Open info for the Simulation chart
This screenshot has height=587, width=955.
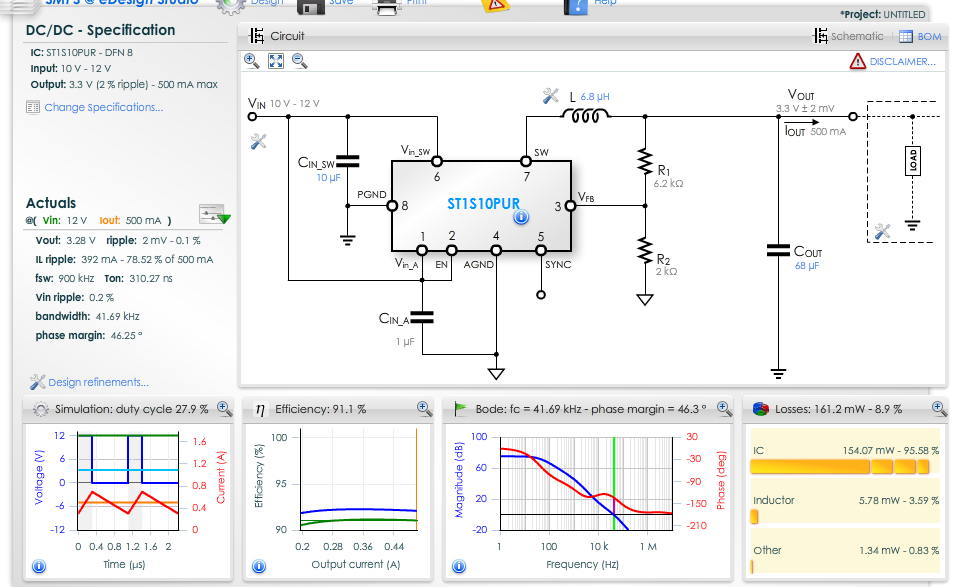tap(39, 567)
